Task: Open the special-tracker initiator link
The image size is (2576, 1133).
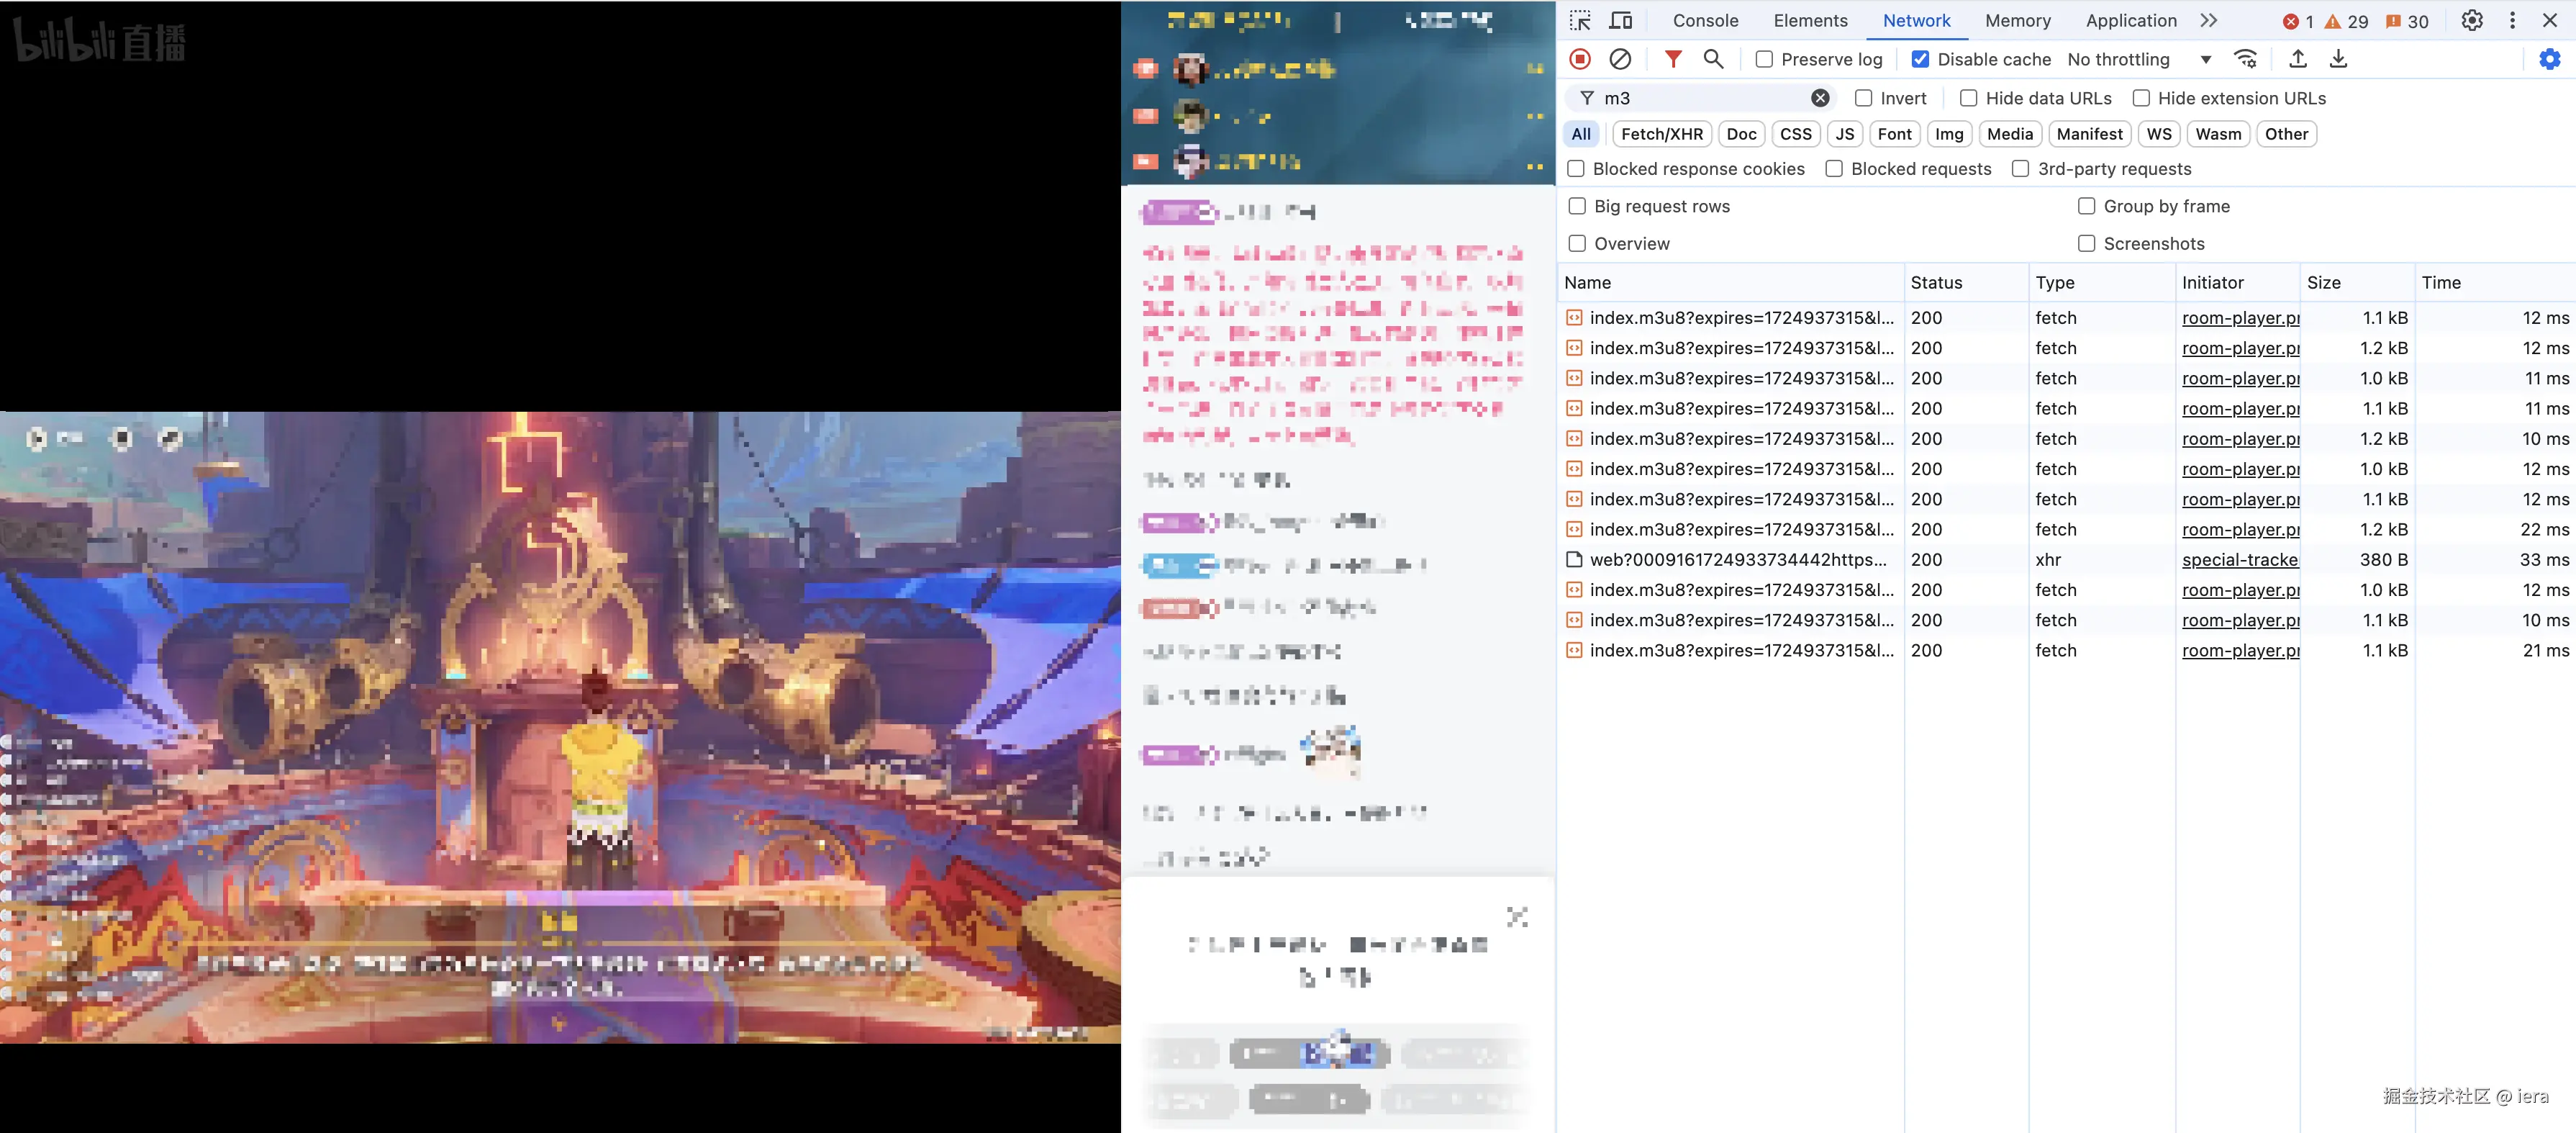Action: (2240, 560)
